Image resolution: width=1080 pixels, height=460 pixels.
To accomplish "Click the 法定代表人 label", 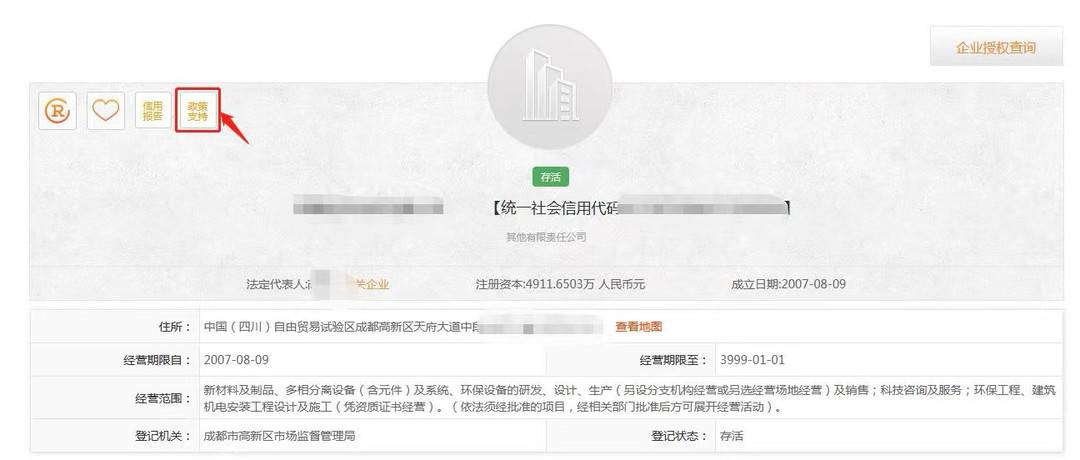I will (x=276, y=284).
